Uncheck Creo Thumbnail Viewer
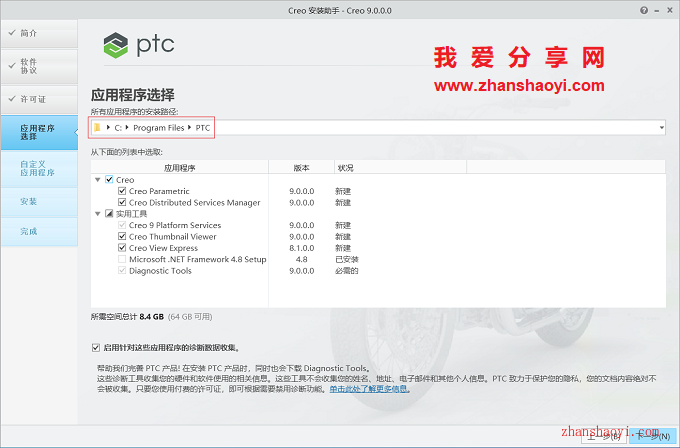The image size is (680, 448). [x=122, y=236]
